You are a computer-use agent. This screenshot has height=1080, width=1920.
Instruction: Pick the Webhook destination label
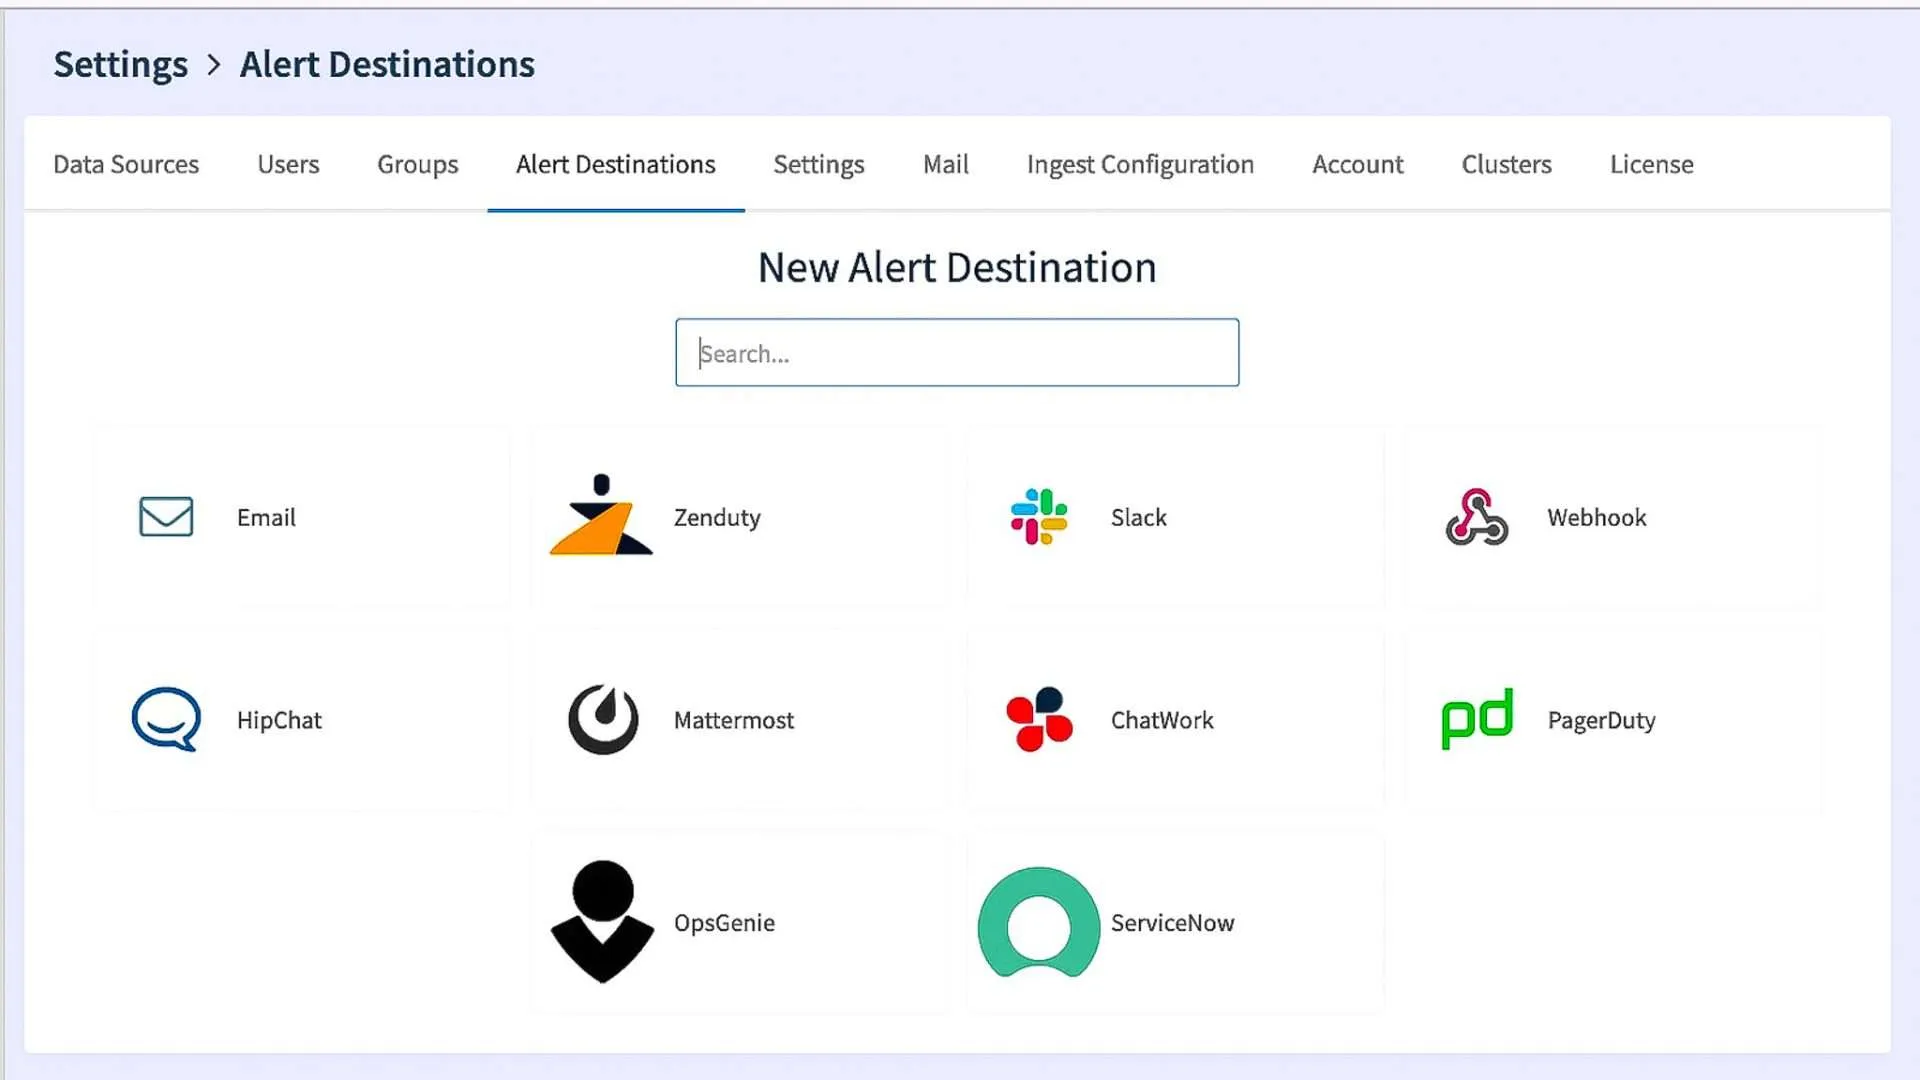click(x=1597, y=517)
